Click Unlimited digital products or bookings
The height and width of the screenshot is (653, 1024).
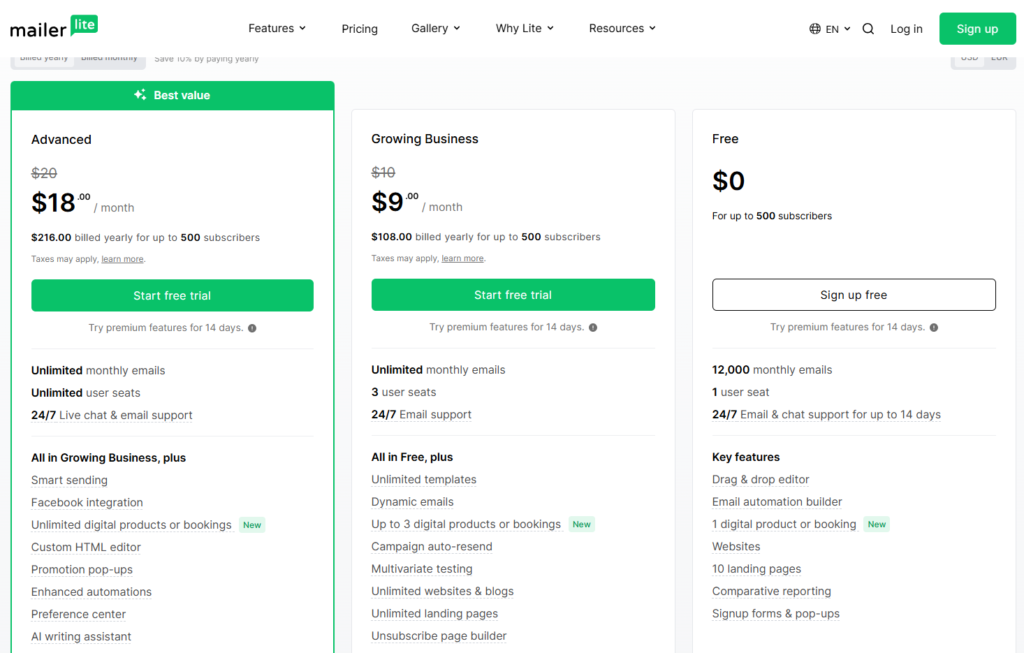coord(131,524)
